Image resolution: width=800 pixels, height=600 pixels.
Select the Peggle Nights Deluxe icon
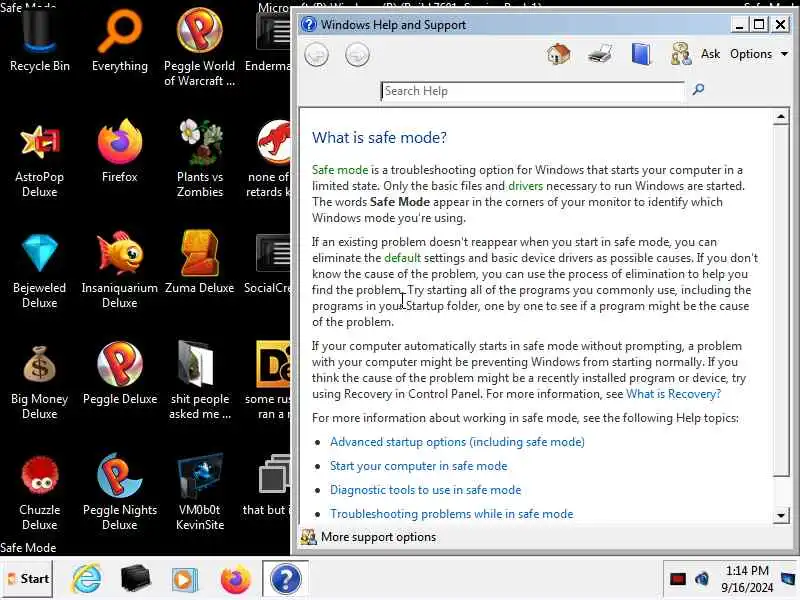[120, 492]
